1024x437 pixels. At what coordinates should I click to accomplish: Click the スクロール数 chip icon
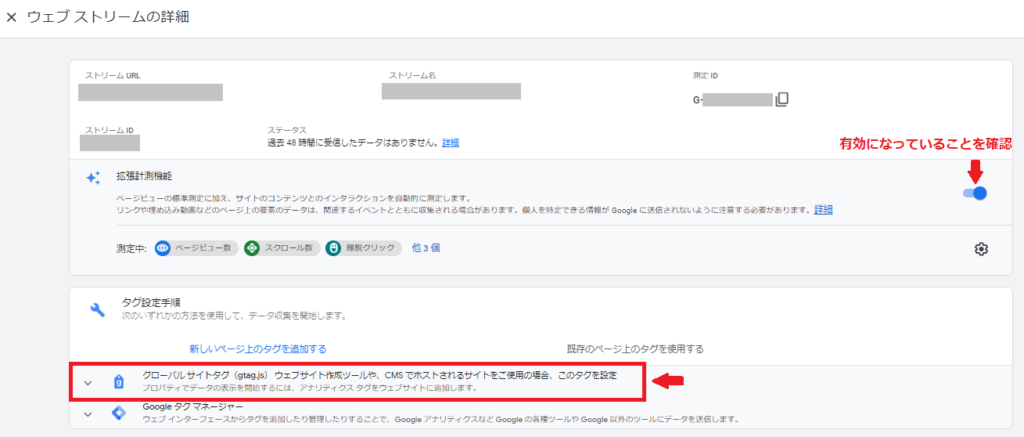(252, 248)
